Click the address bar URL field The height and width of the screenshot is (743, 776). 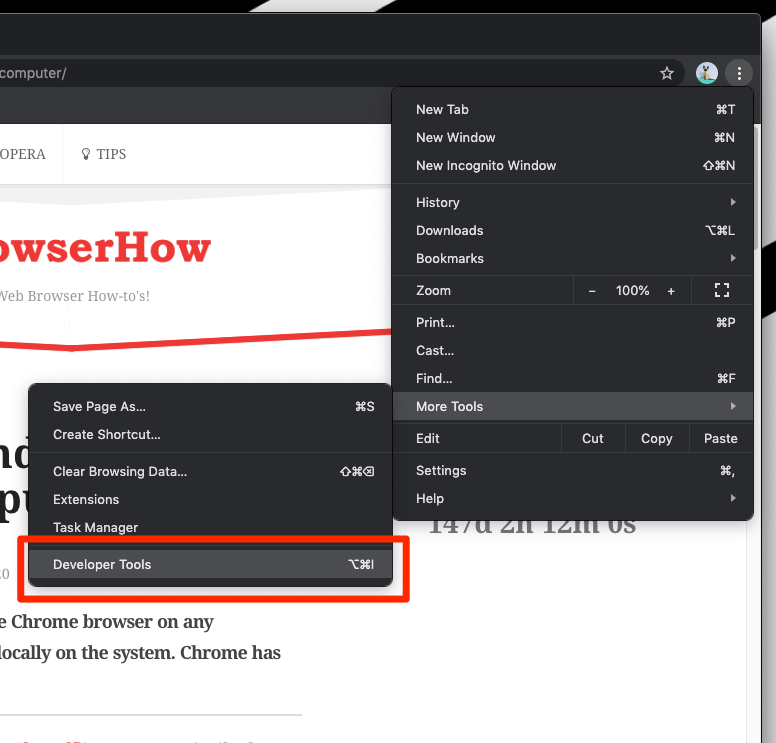click(327, 73)
